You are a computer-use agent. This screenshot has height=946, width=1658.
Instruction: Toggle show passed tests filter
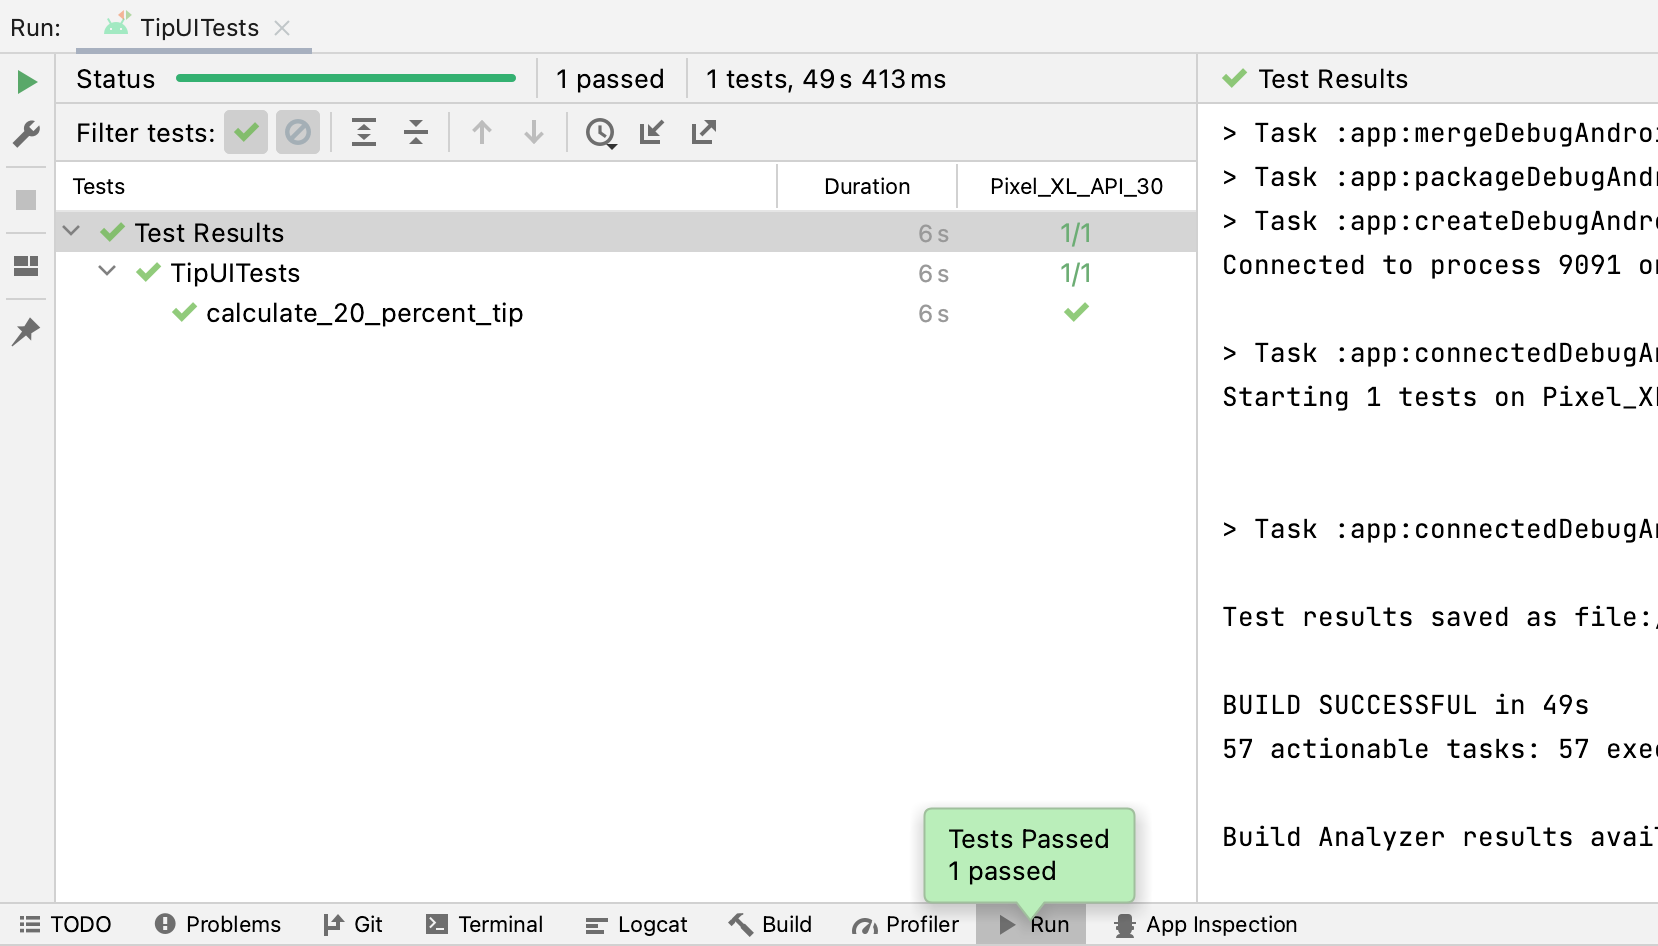[x=246, y=132]
